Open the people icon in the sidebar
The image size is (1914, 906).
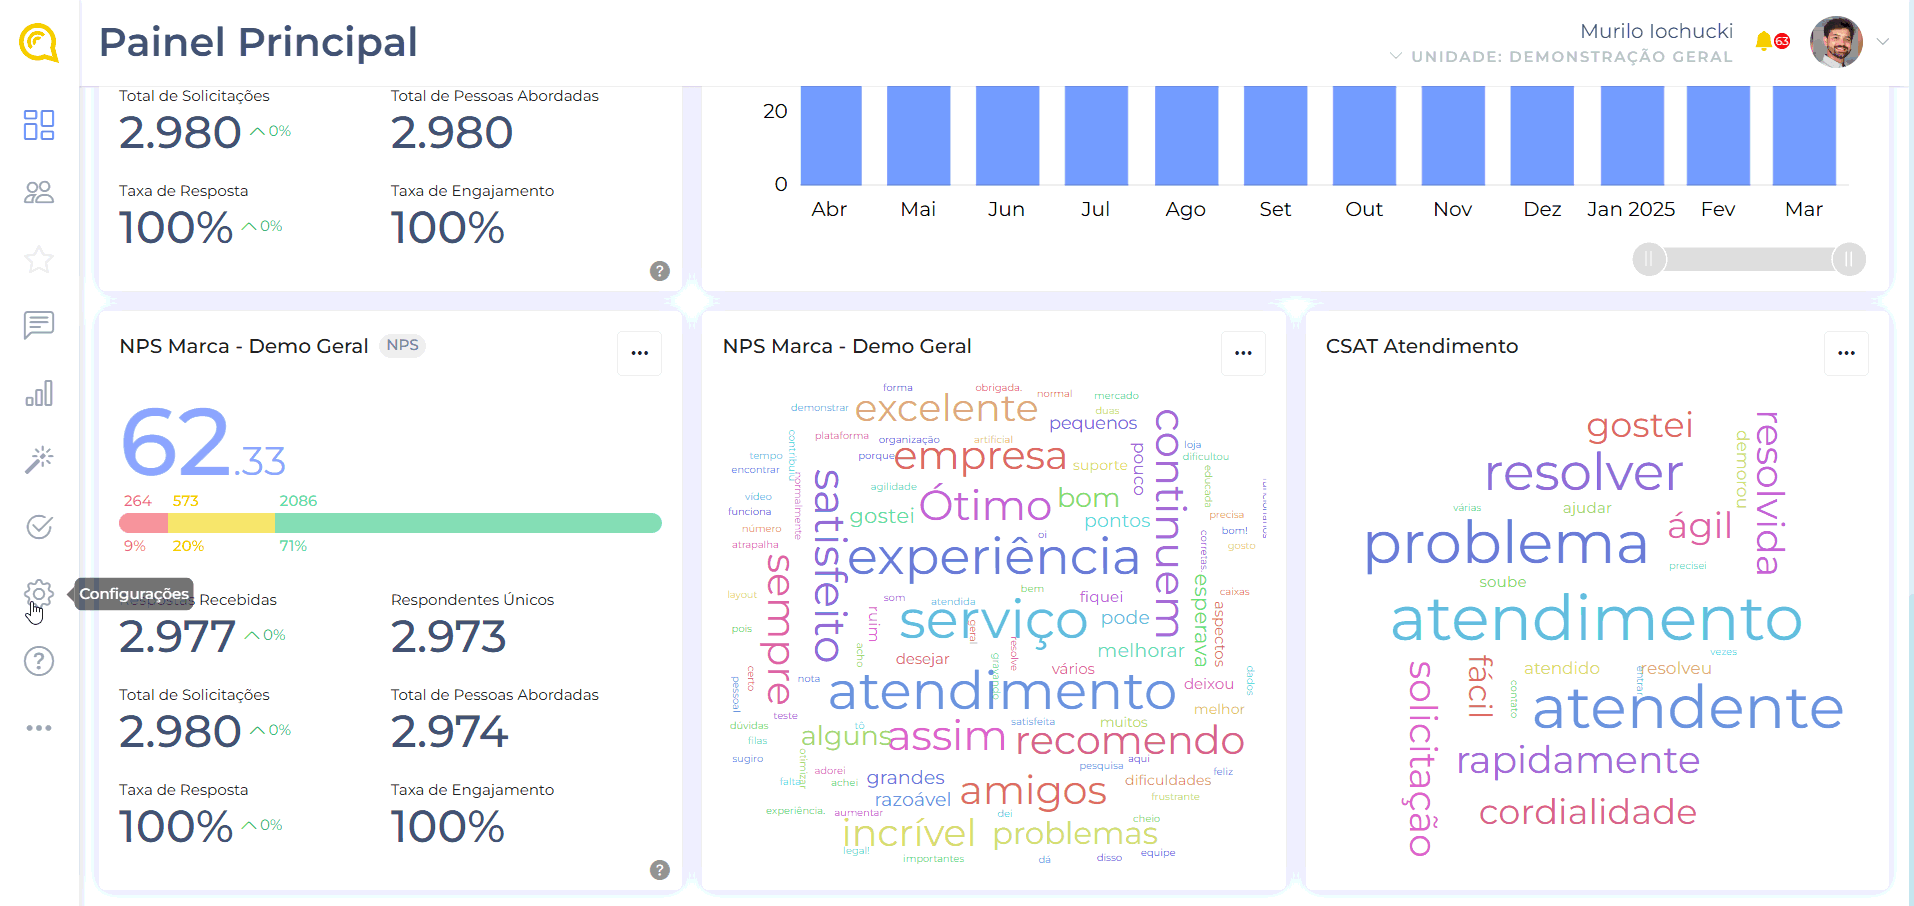click(39, 192)
